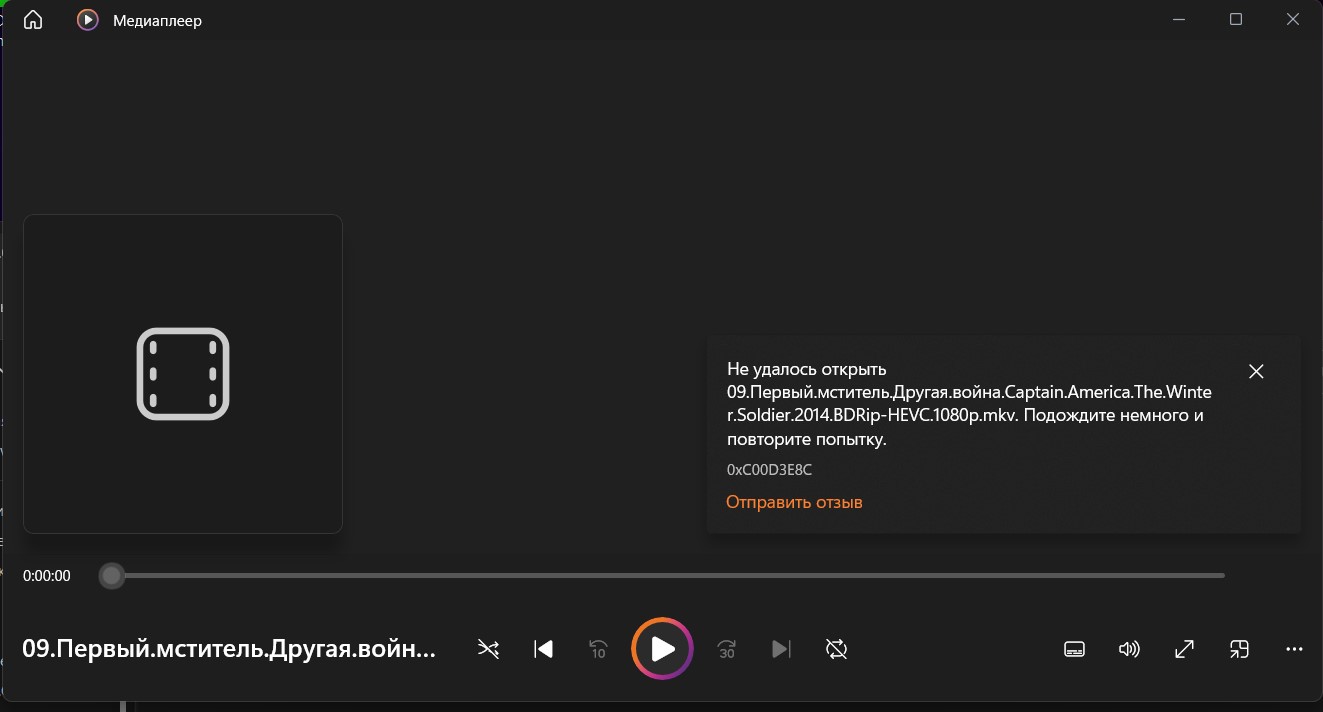Dismiss the error notification

tap(1256, 371)
